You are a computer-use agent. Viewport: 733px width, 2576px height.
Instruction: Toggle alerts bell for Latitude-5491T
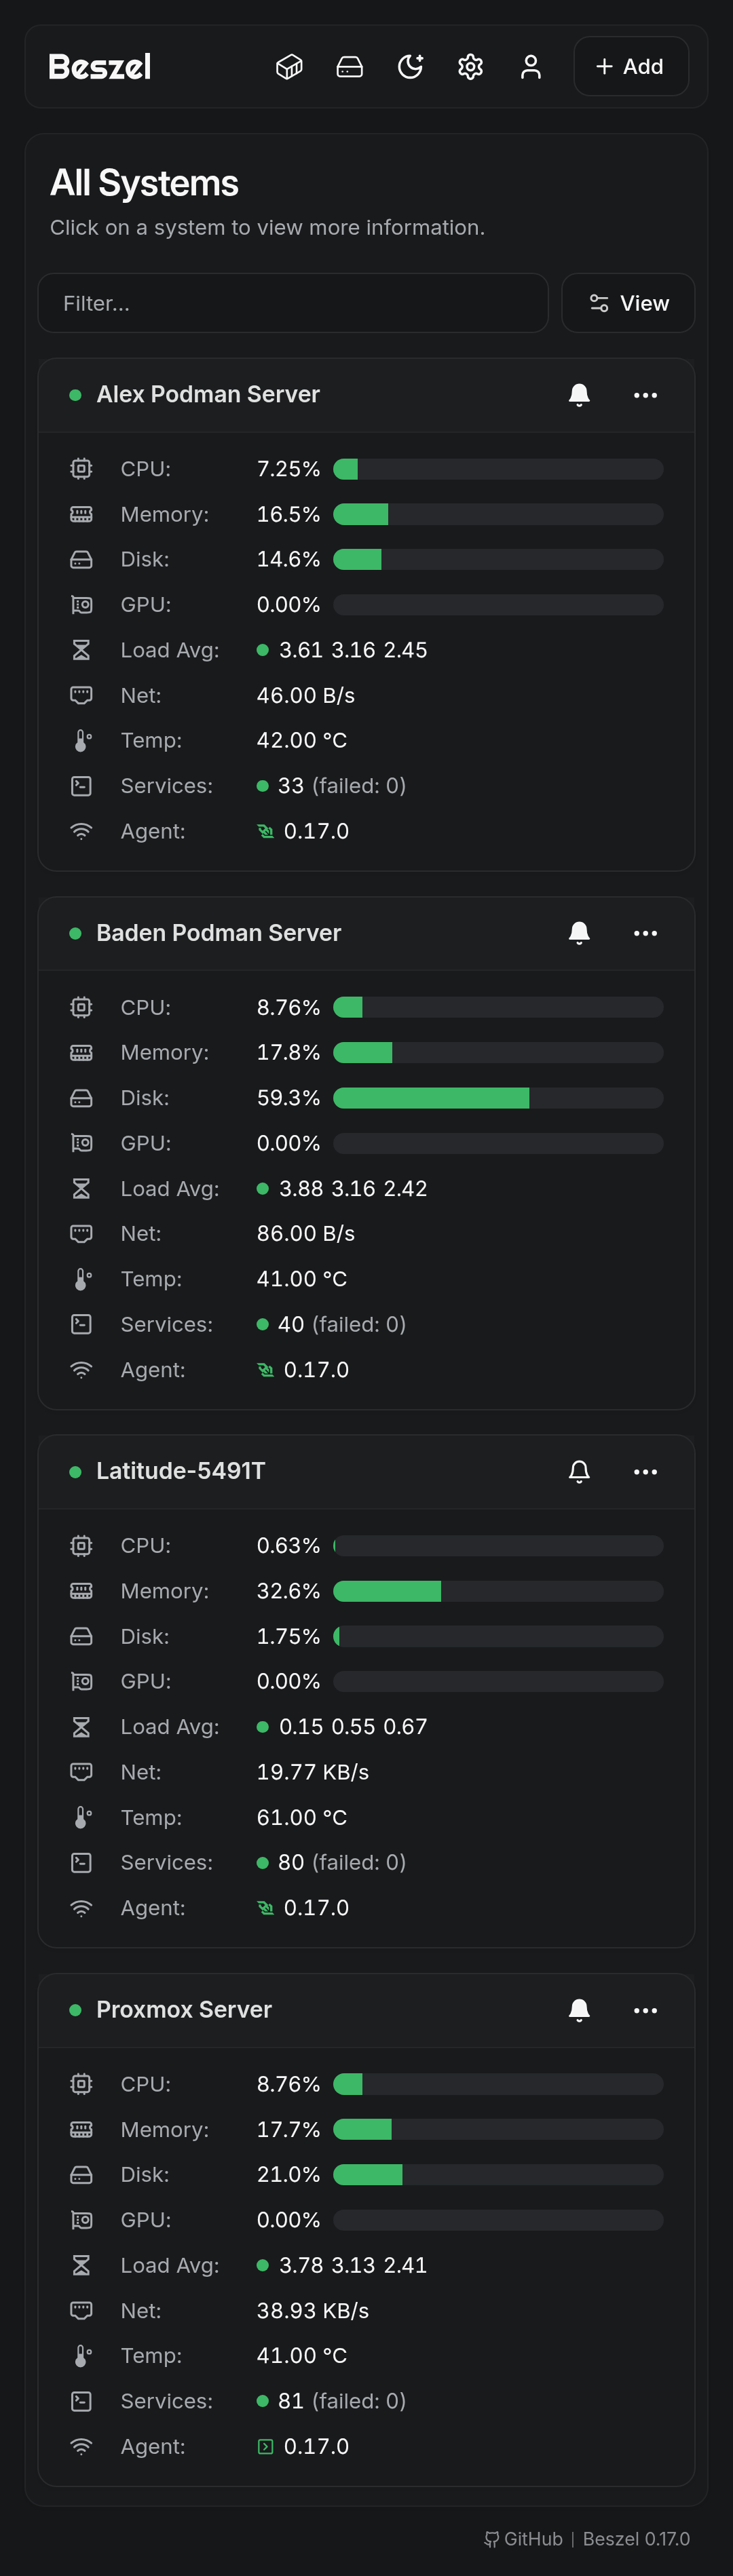pos(579,1471)
